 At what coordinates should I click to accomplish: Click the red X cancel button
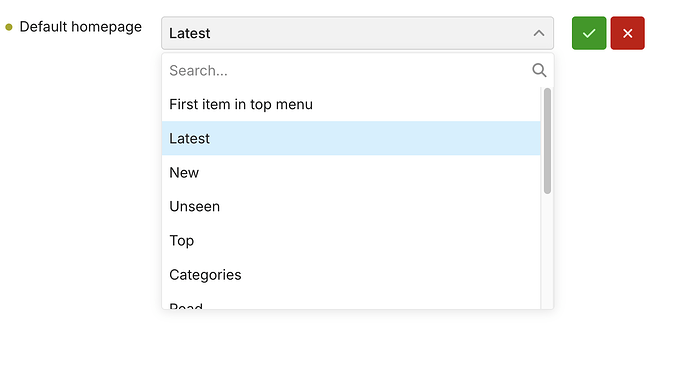tap(628, 33)
